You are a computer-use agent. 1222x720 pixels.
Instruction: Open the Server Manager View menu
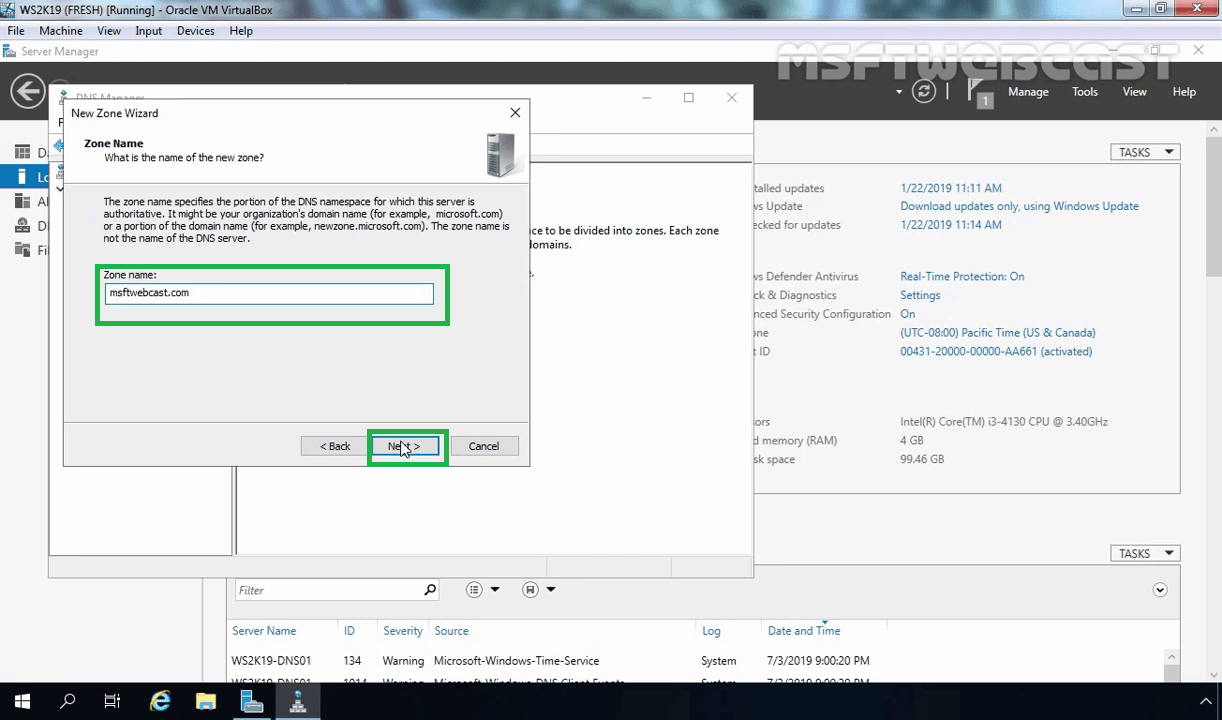pyautogui.click(x=1134, y=91)
